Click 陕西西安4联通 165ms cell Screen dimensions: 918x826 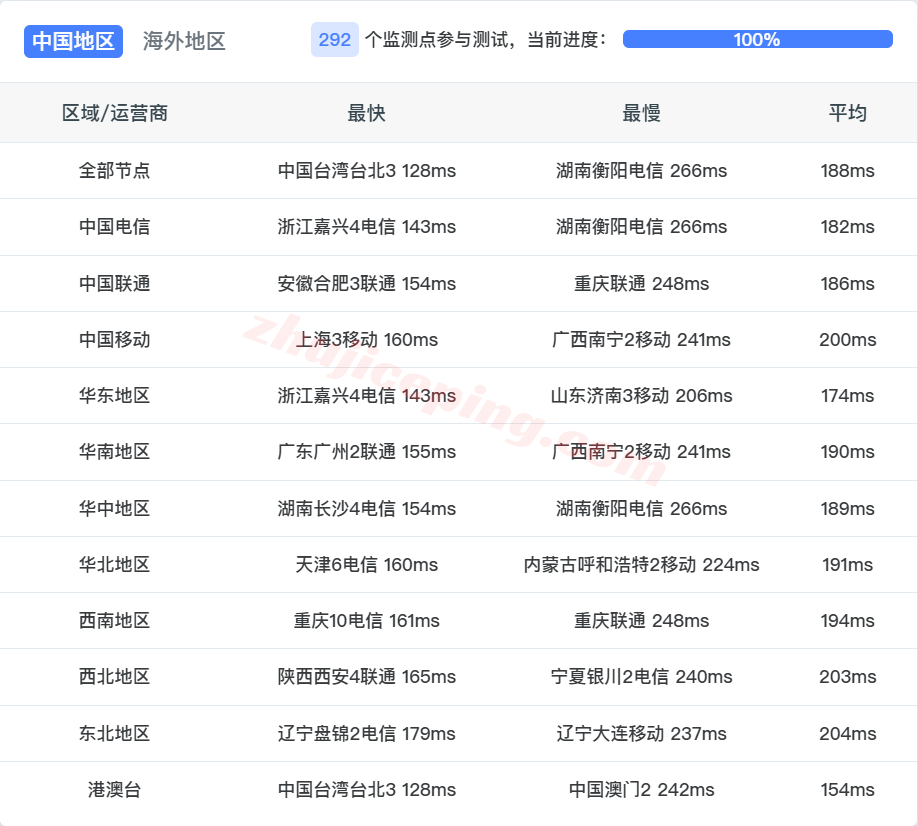point(366,677)
